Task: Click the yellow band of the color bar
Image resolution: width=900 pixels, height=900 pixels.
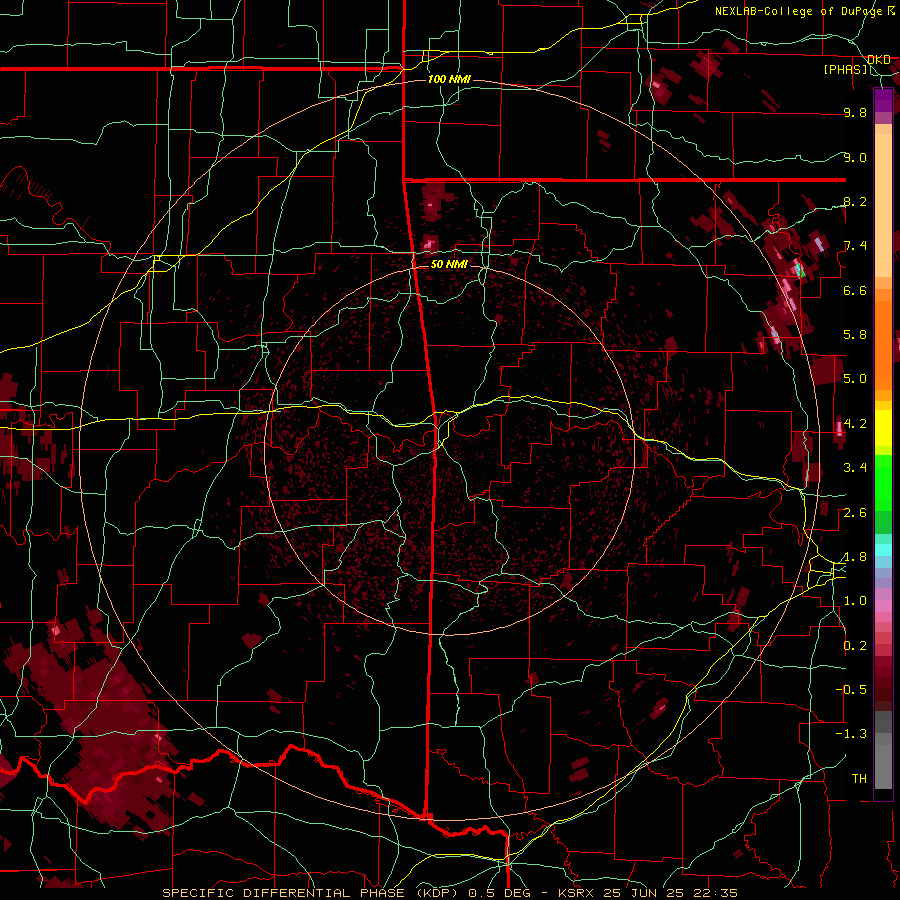Action: tap(883, 428)
